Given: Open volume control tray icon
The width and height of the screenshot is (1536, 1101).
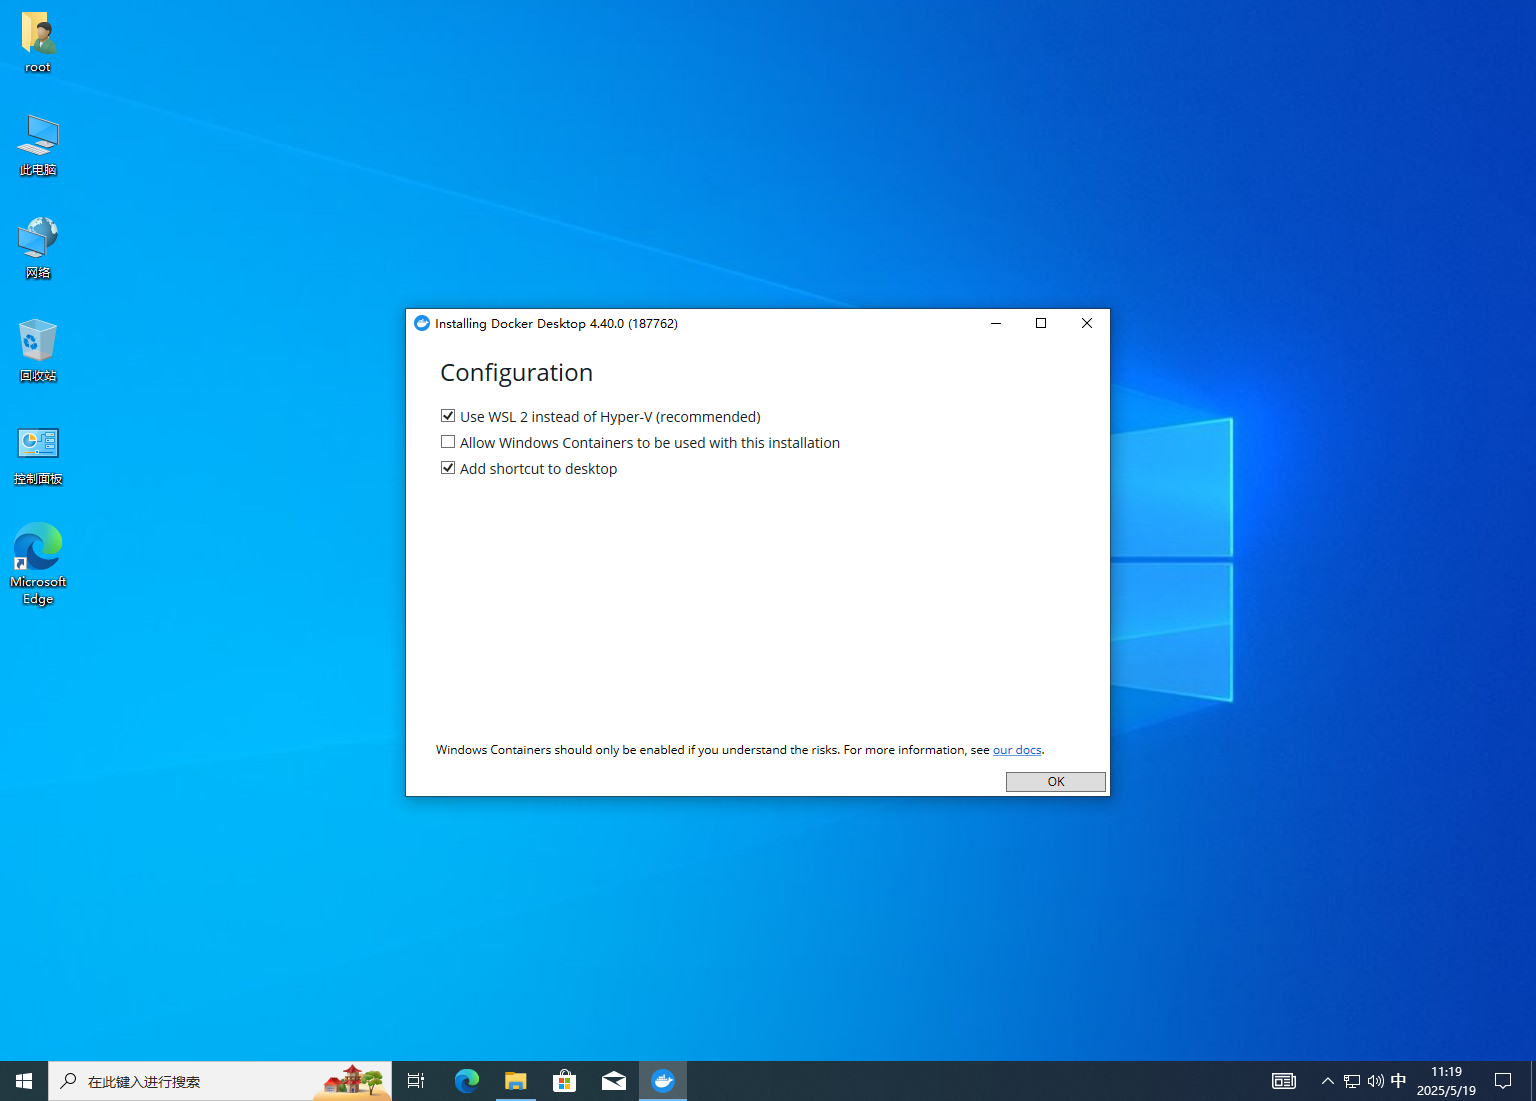Looking at the screenshot, I should tap(1376, 1081).
